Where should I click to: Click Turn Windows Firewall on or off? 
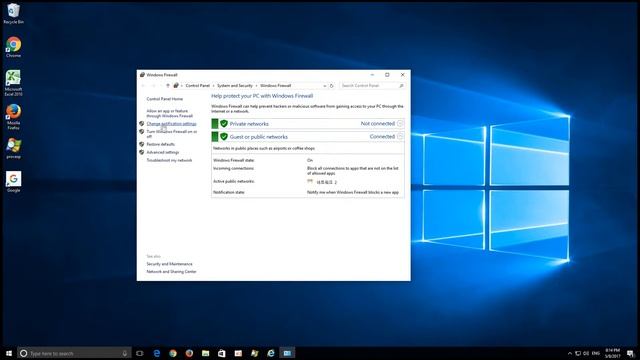(x=171, y=134)
